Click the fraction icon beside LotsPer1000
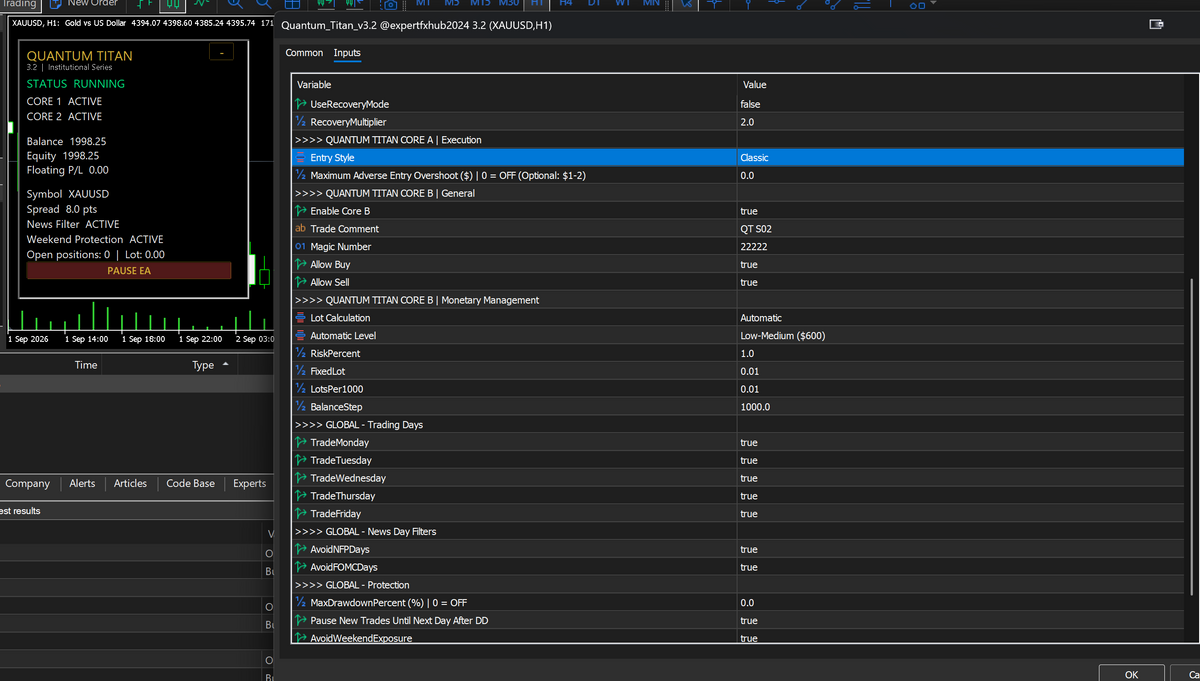 point(301,389)
